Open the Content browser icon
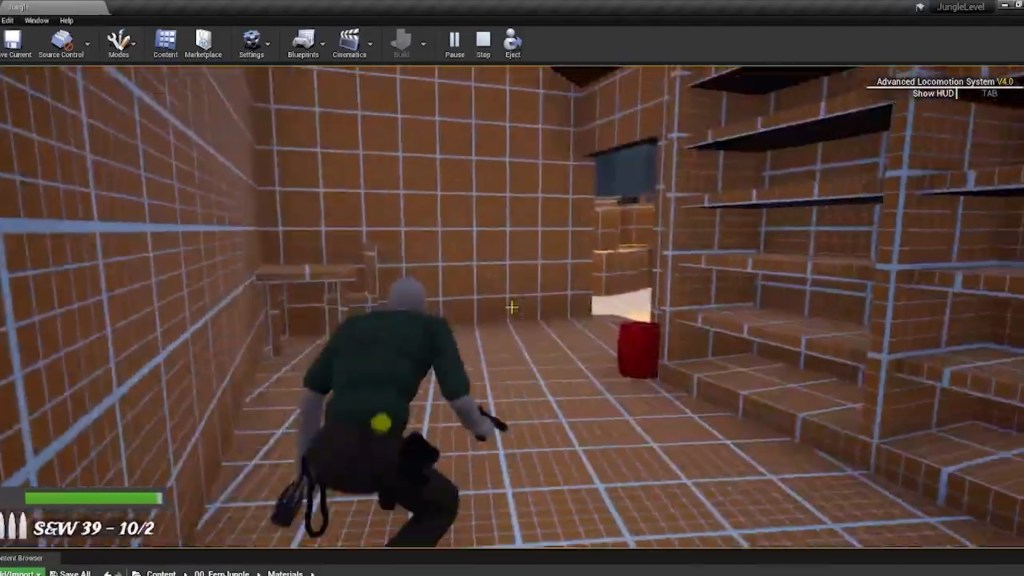The image size is (1024, 576). (x=166, y=41)
